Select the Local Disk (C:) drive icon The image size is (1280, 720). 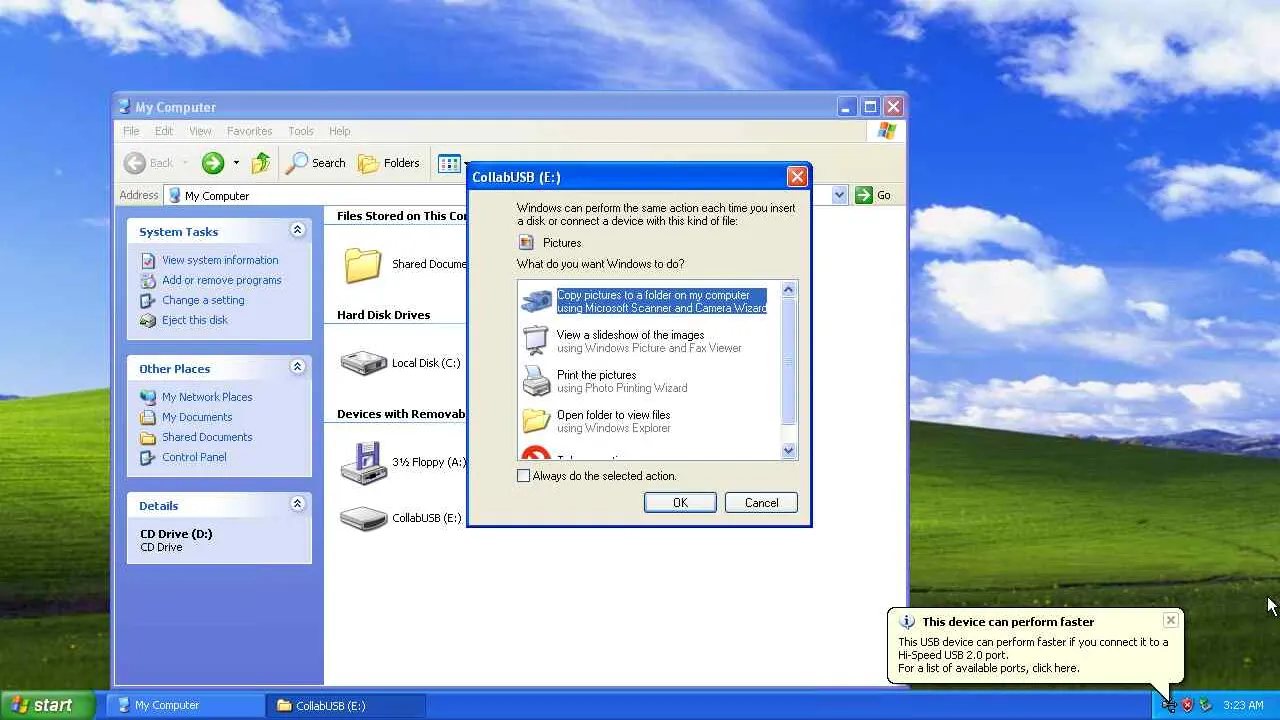[x=363, y=362]
